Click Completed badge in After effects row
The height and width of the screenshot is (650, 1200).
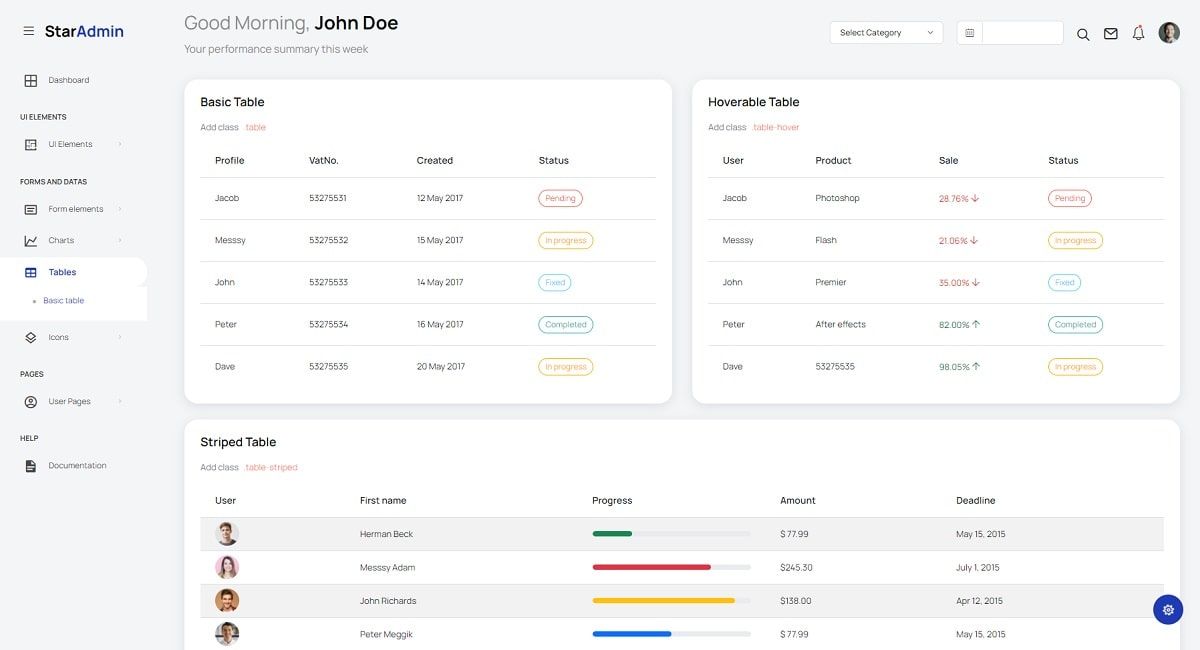pos(1075,324)
